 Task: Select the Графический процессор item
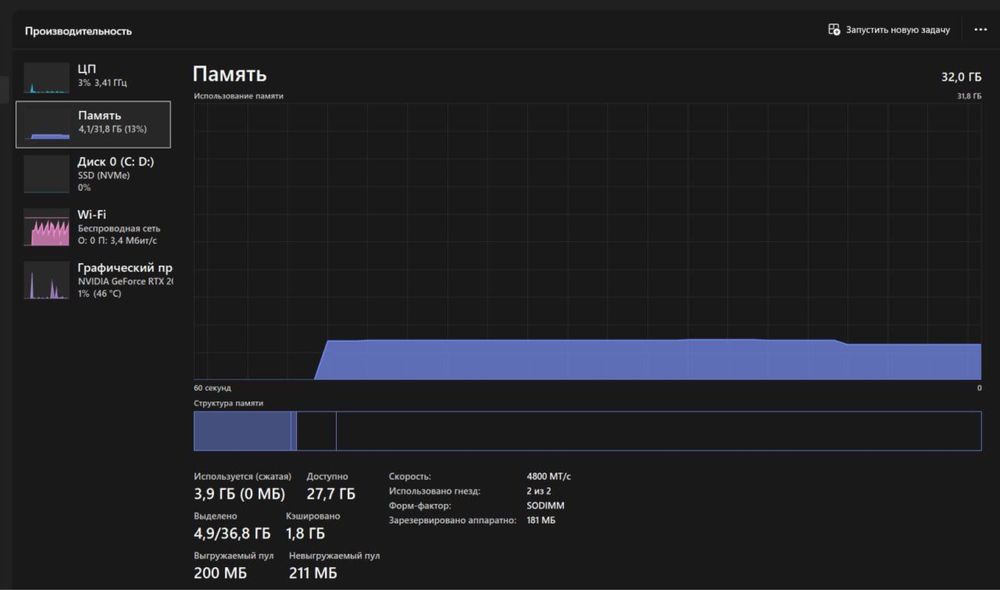[93, 280]
